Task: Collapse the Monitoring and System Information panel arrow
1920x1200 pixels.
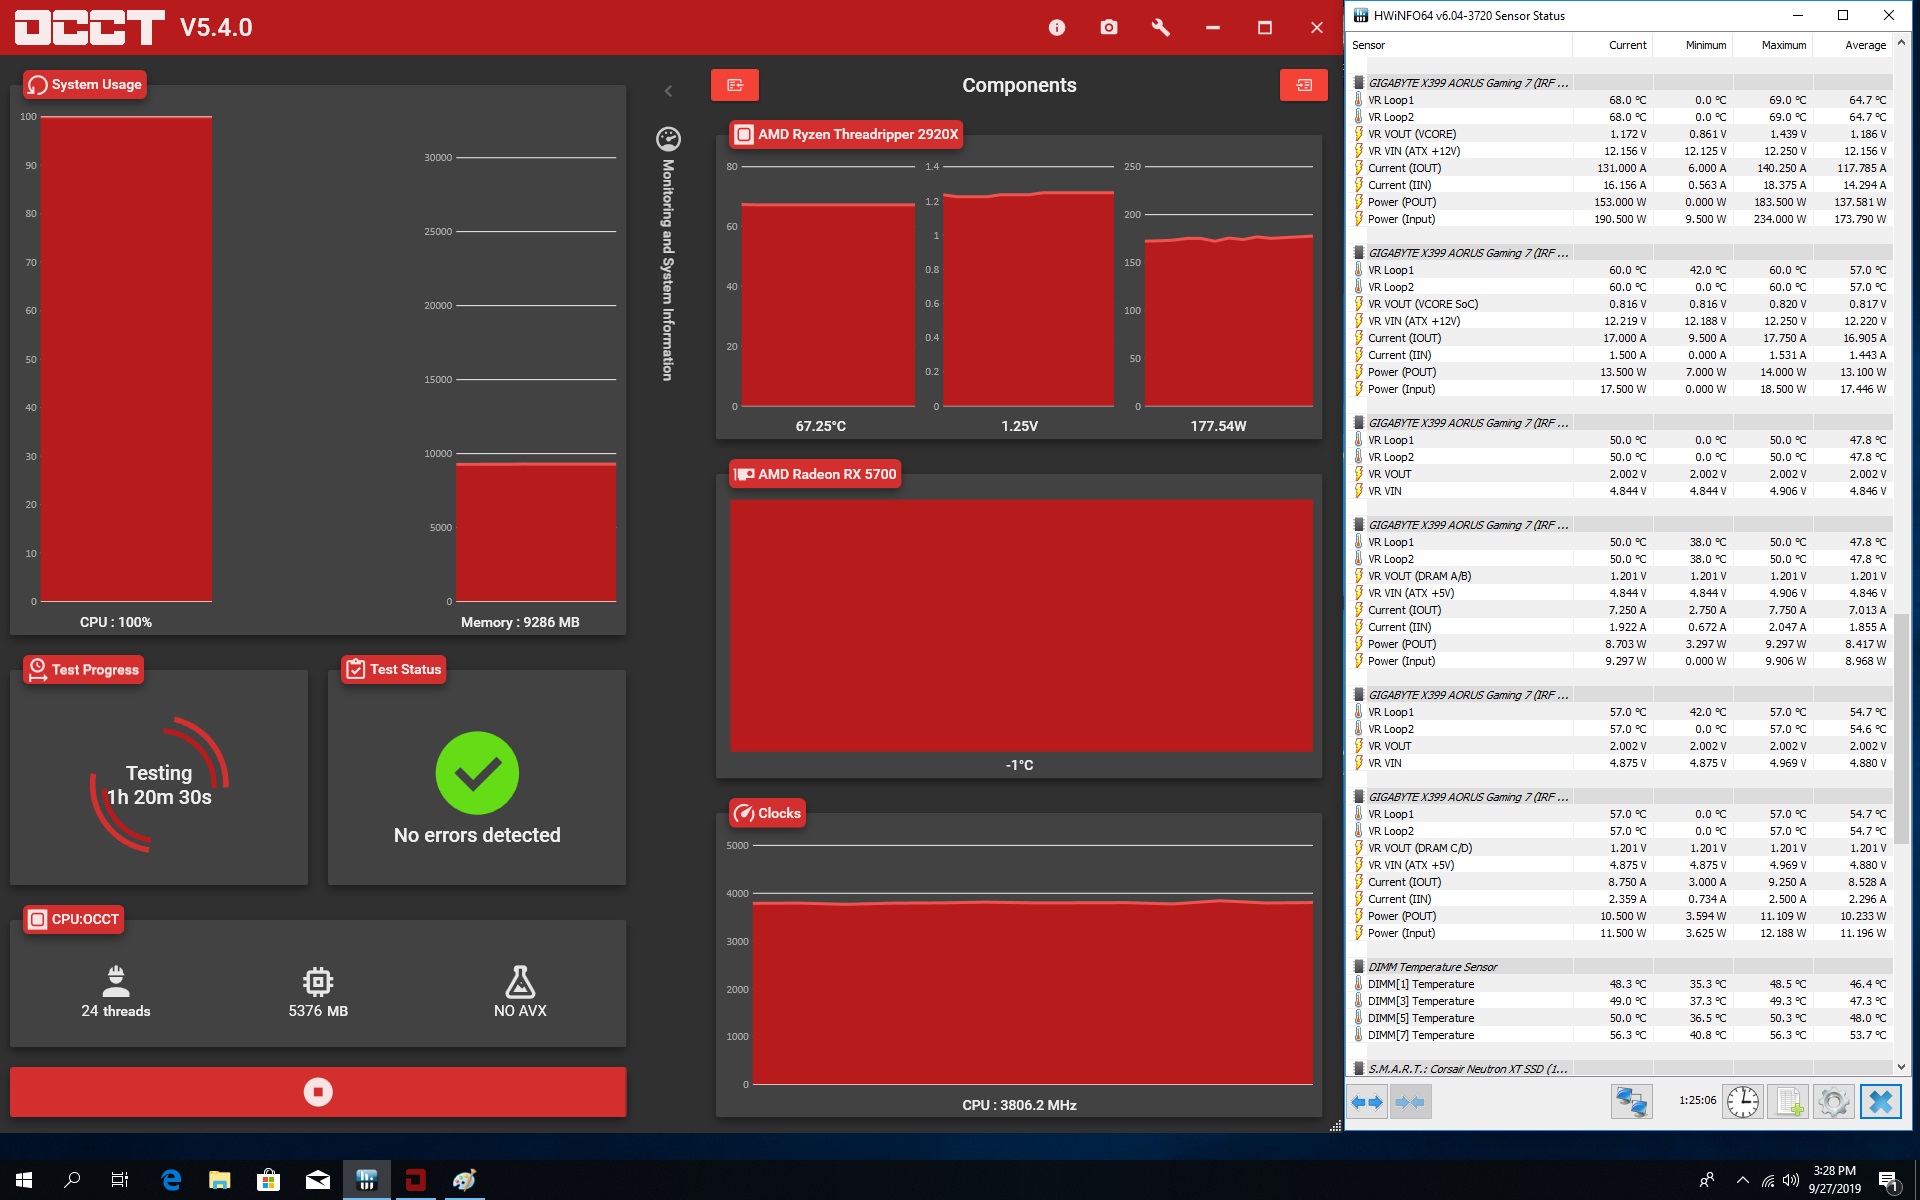Action: click(668, 91)
